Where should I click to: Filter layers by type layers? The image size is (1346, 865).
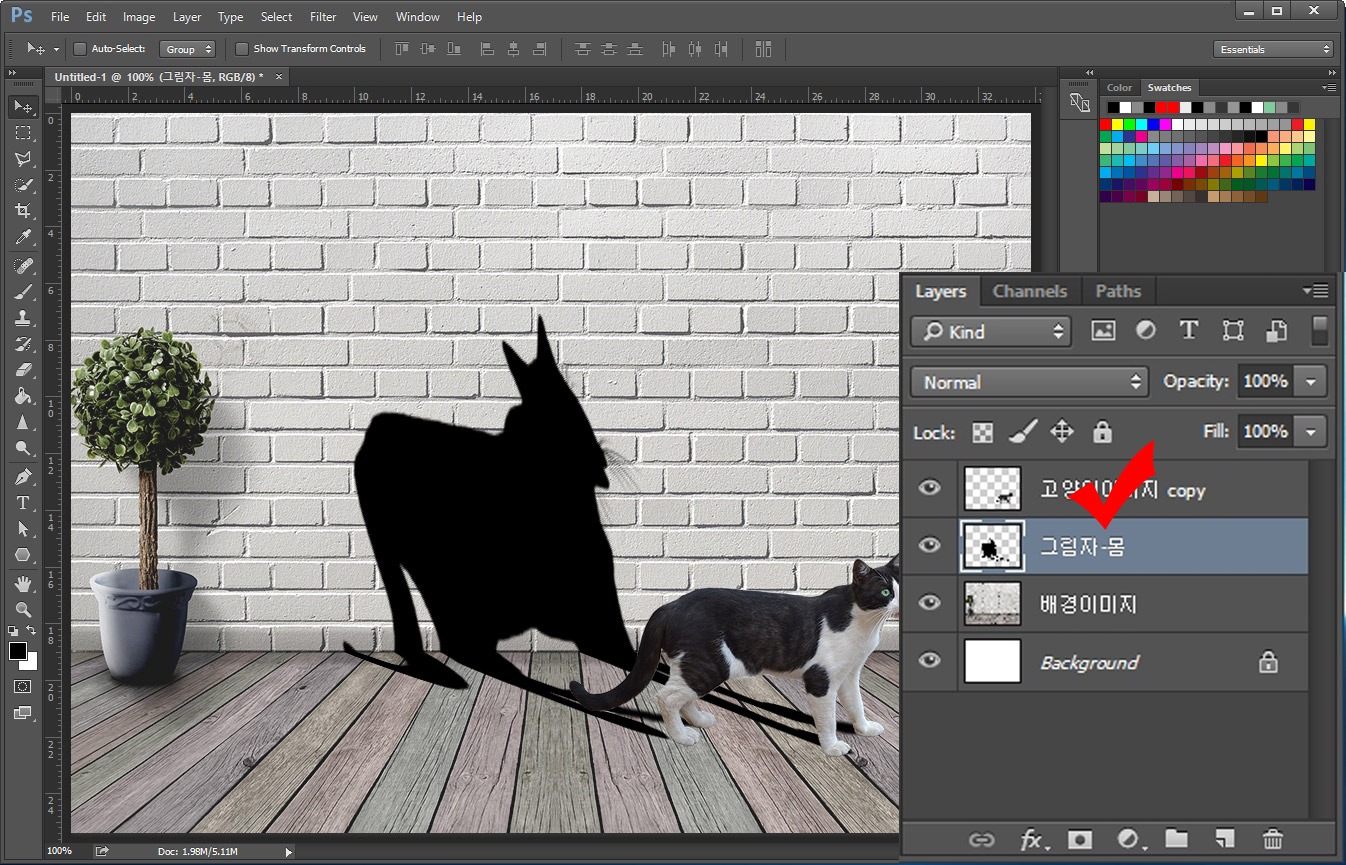[1189, 331]
